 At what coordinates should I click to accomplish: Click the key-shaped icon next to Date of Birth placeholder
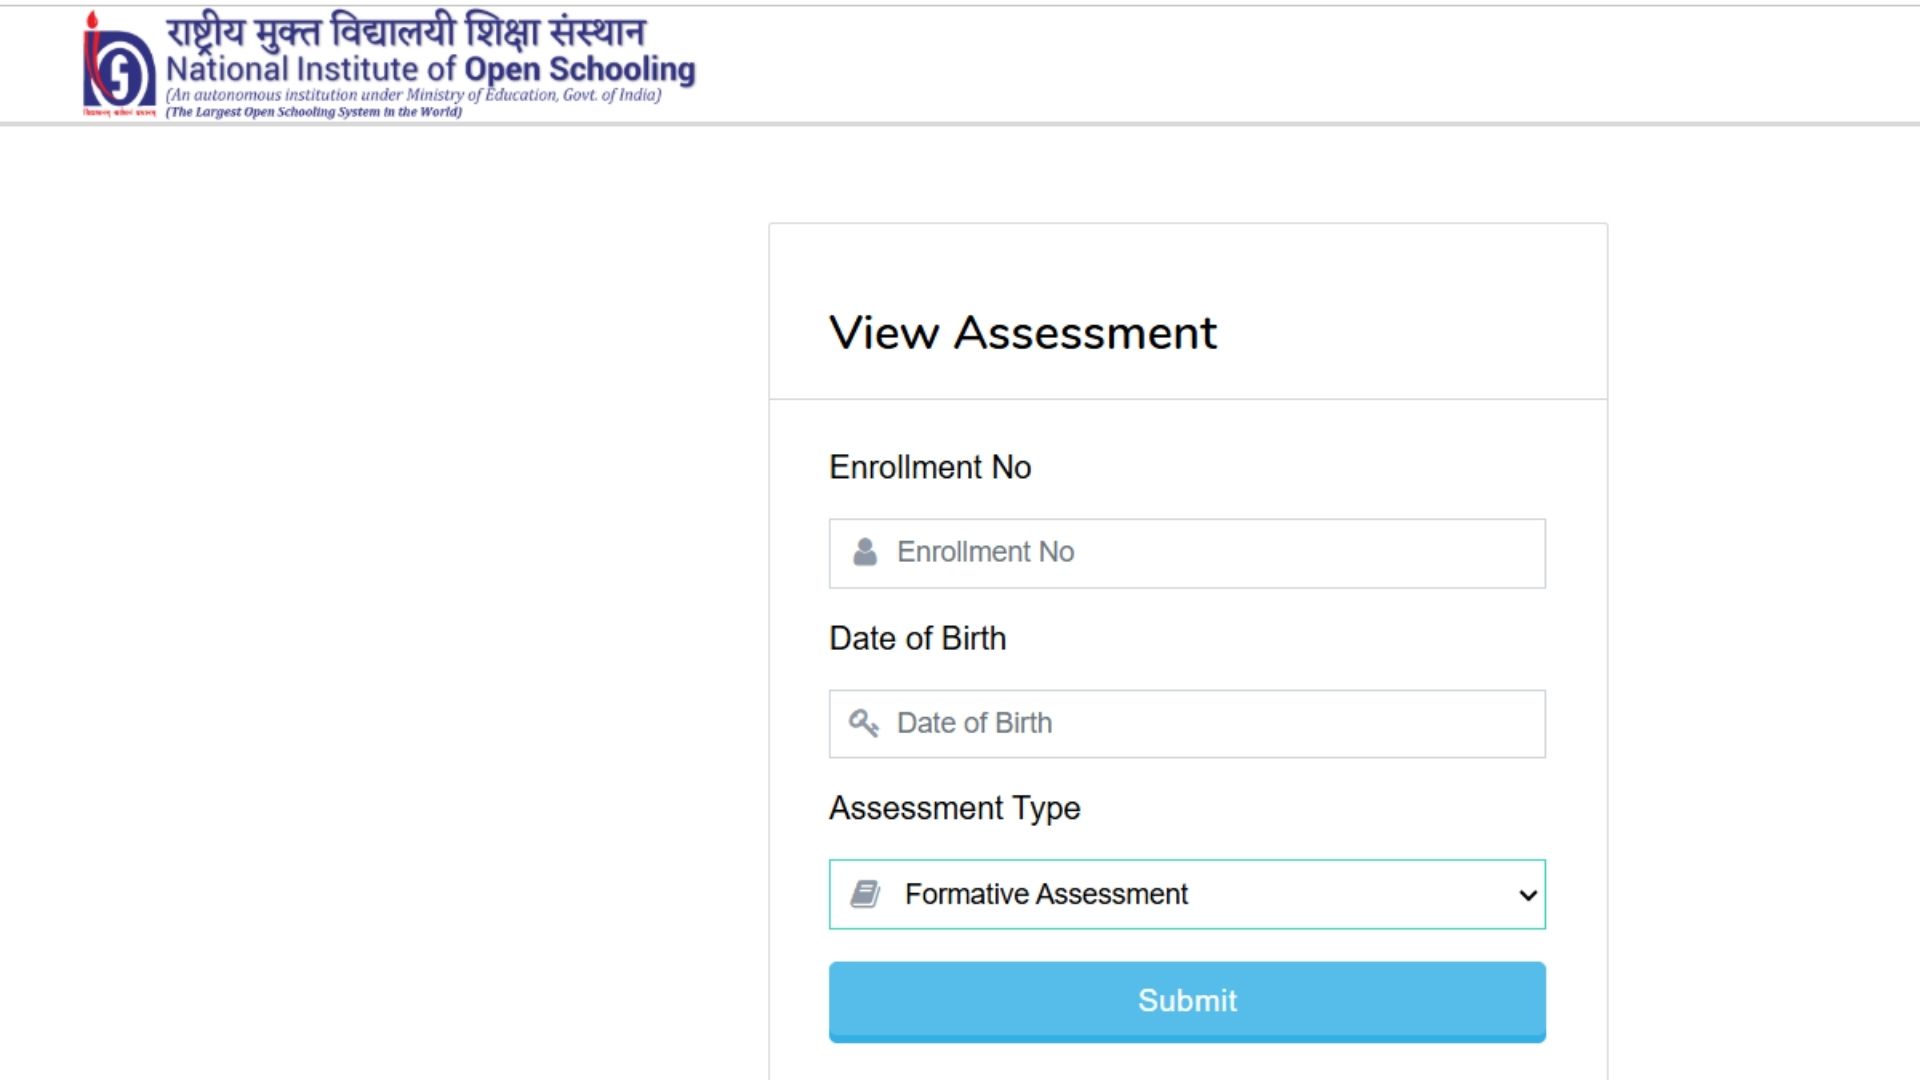tap(864, 722)
